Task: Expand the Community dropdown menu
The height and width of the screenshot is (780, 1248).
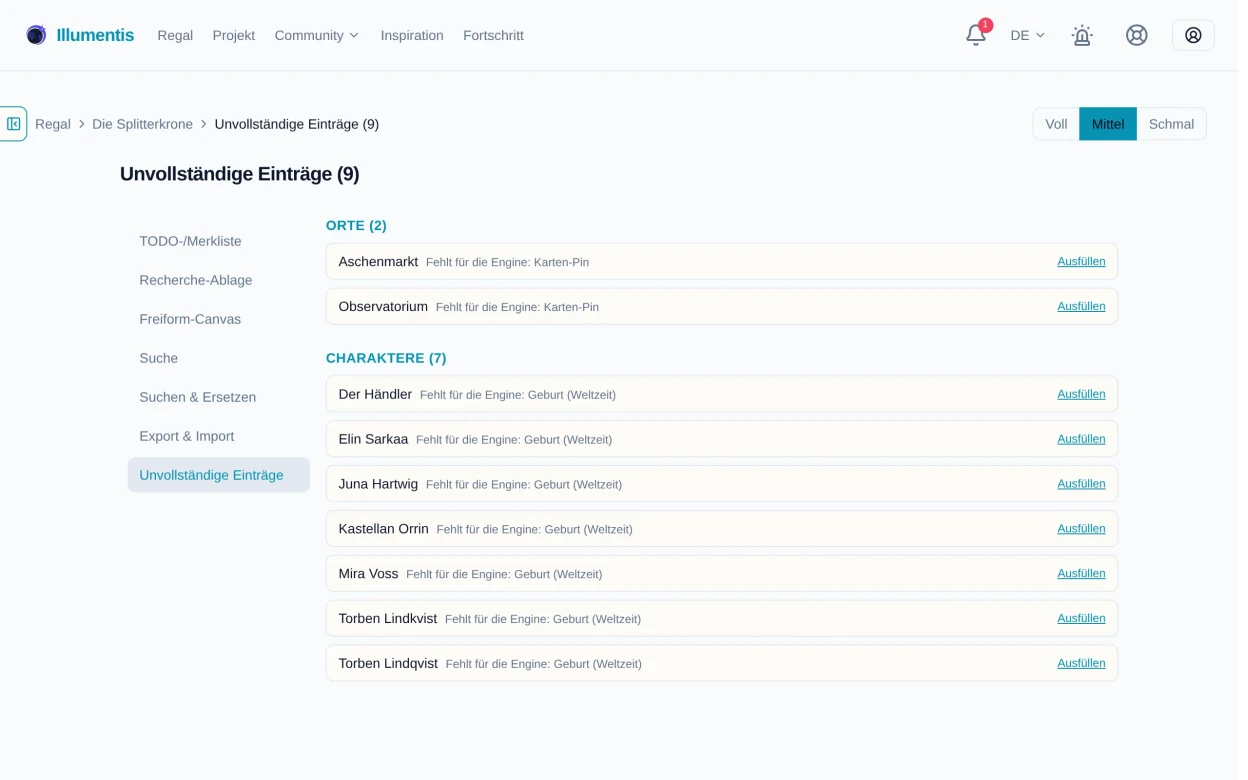Action: 316,35
